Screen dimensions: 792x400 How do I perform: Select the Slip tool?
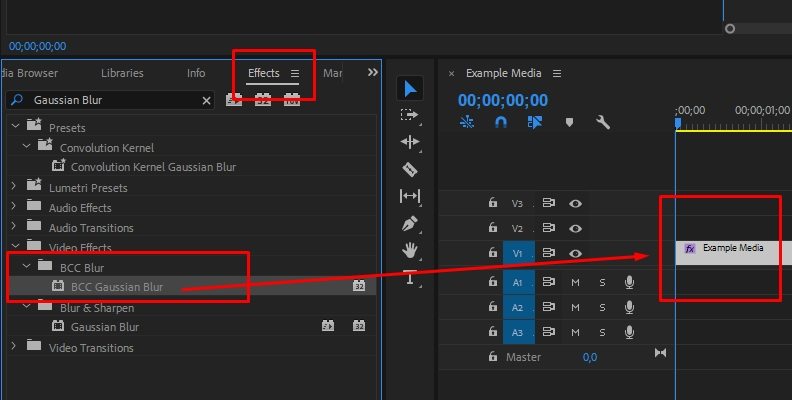pos(410,196)
